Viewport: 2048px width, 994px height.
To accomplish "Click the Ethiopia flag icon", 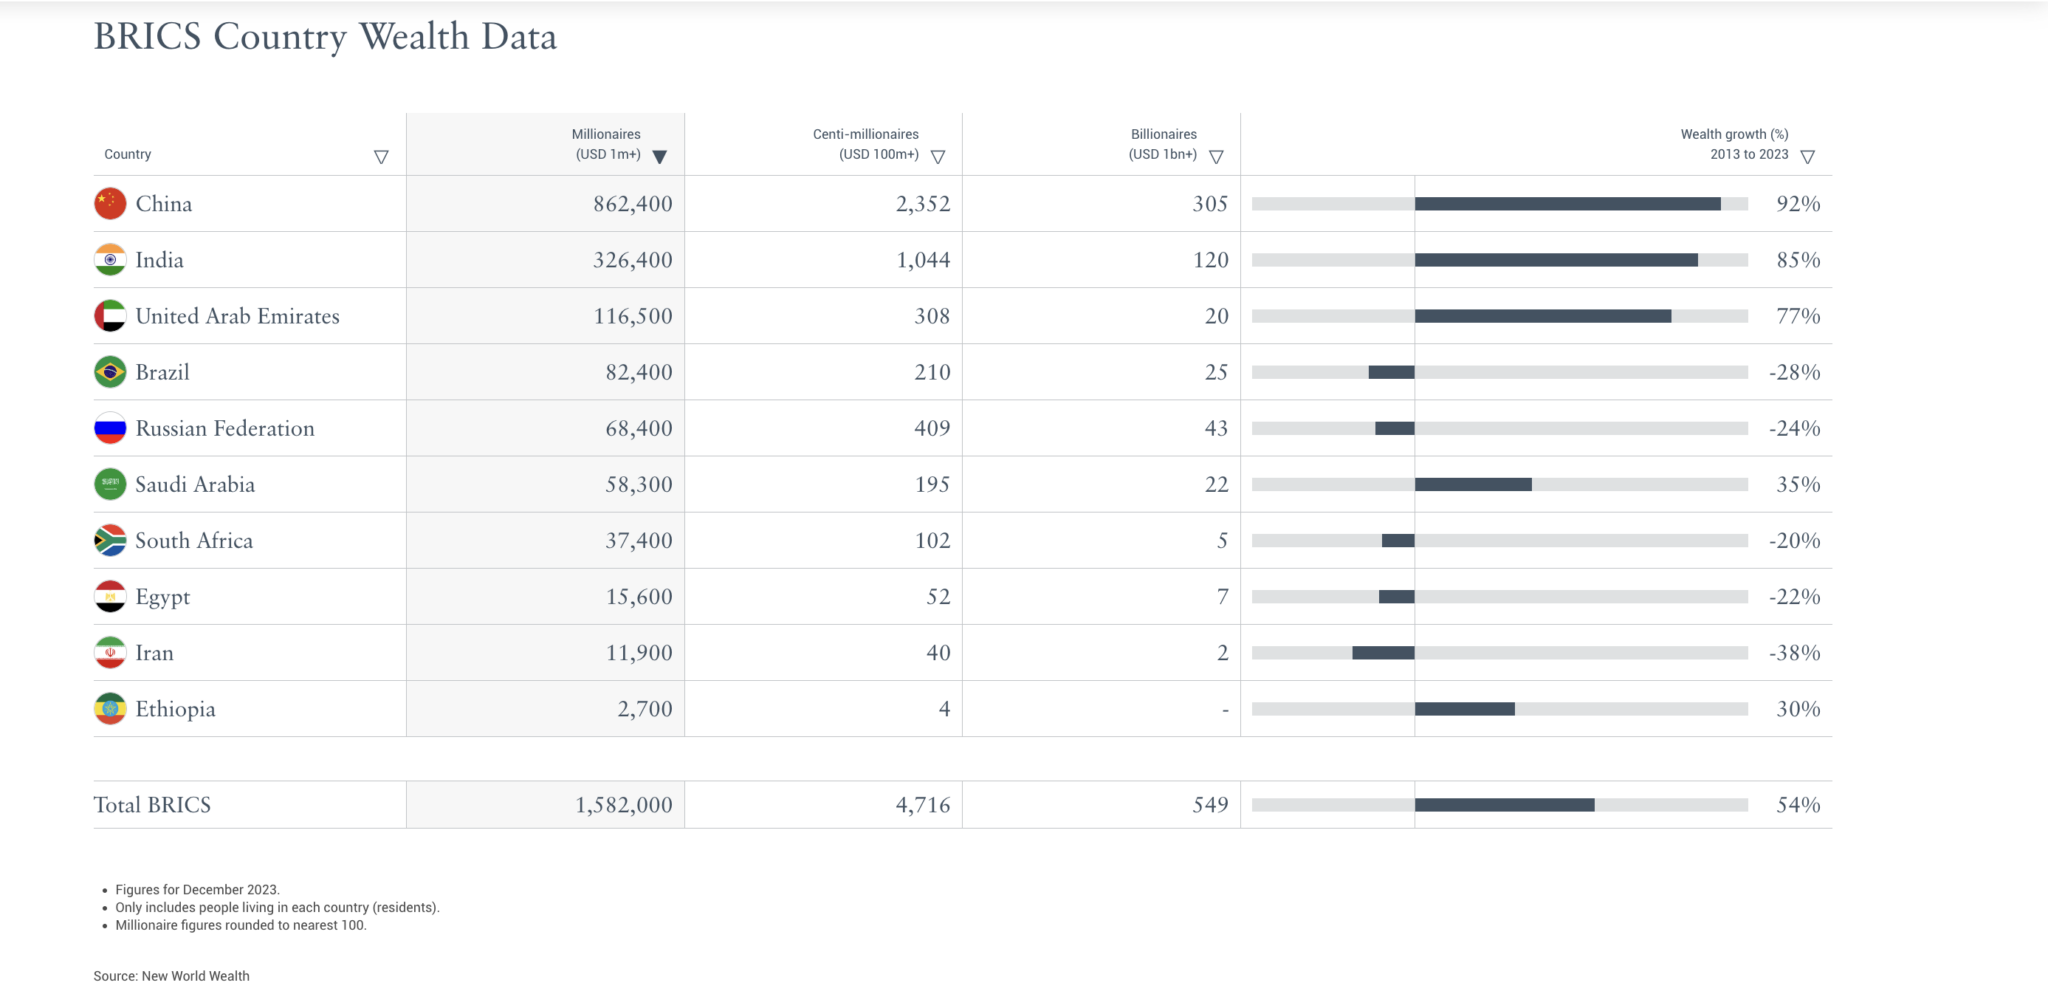I will click(110, 709).
